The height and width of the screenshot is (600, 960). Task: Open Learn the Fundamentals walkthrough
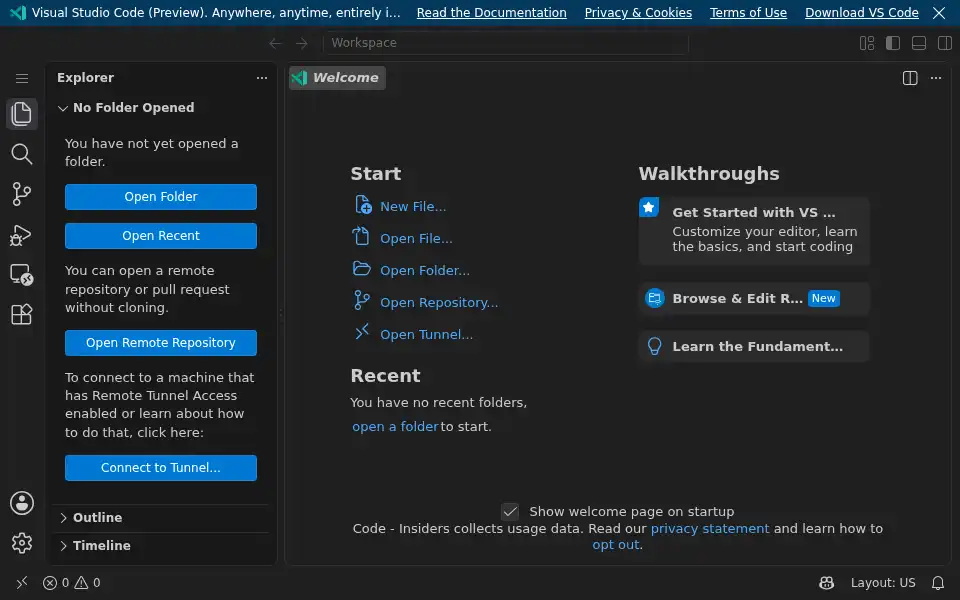pyautogui.click(x=754, y=347)
